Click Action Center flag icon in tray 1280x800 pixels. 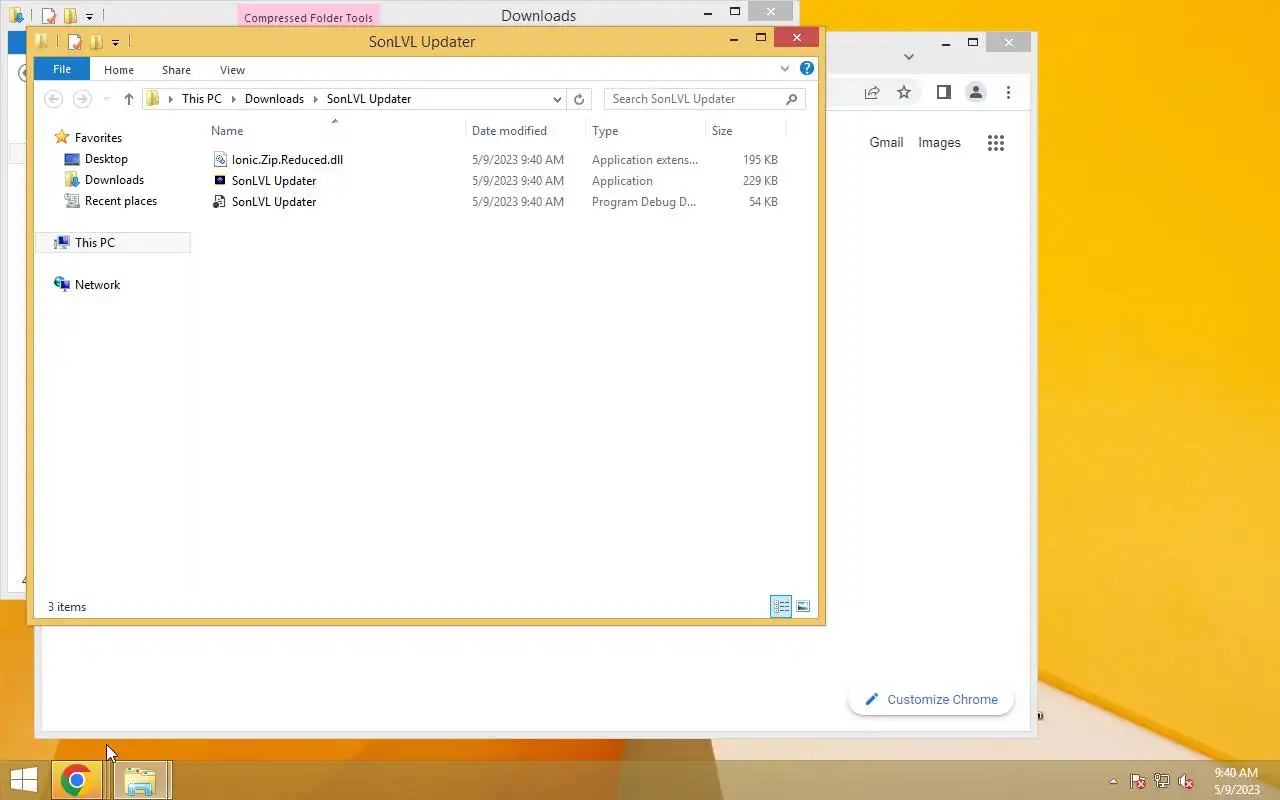coord(1138,781)
